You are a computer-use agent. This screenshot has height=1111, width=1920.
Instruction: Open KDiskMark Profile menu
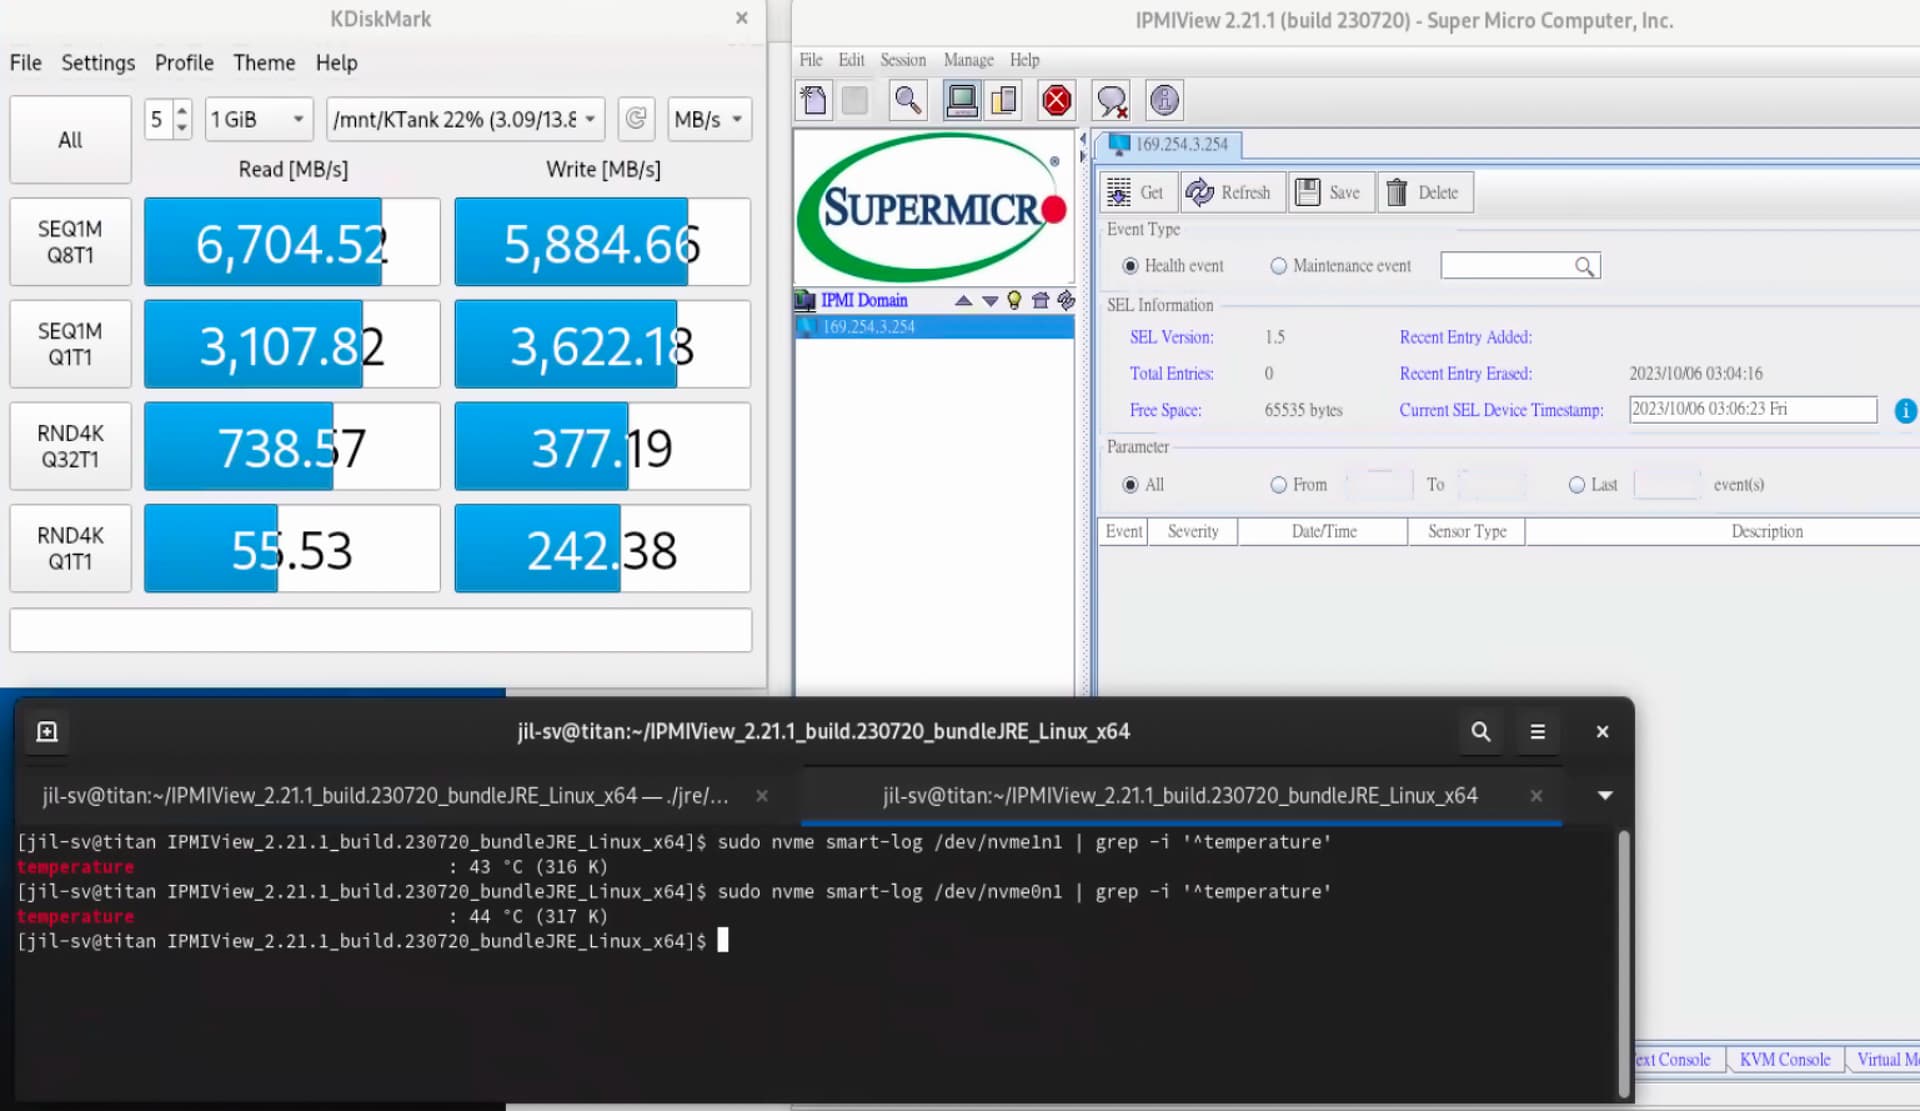pos(184,63)
